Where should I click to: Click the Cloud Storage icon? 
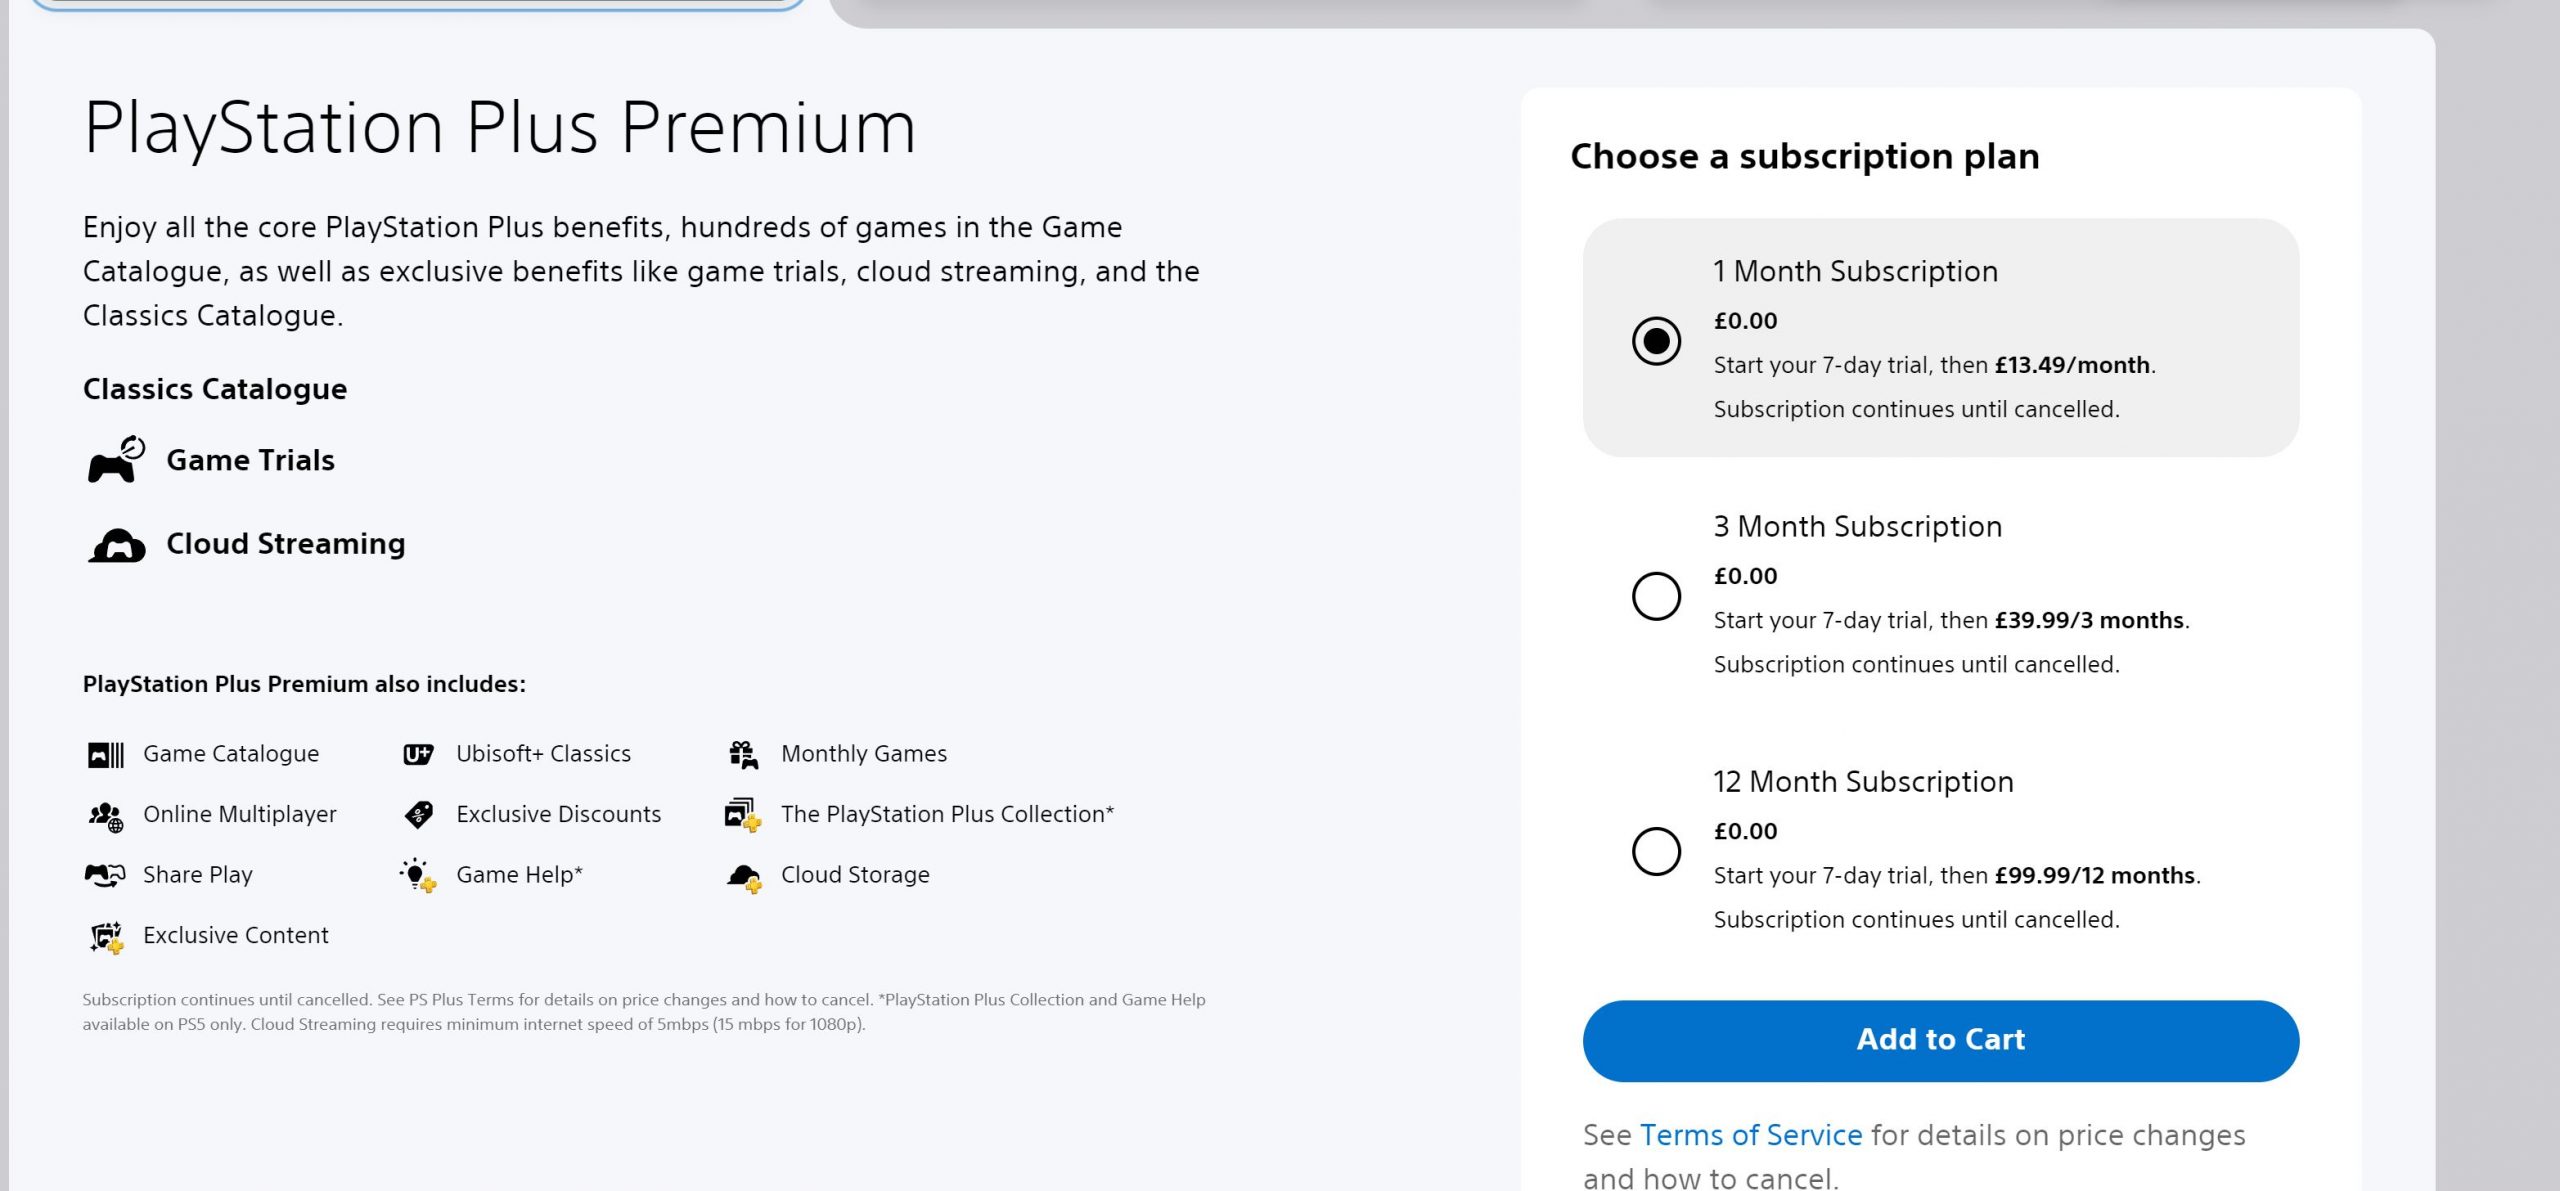coord(742,874)
